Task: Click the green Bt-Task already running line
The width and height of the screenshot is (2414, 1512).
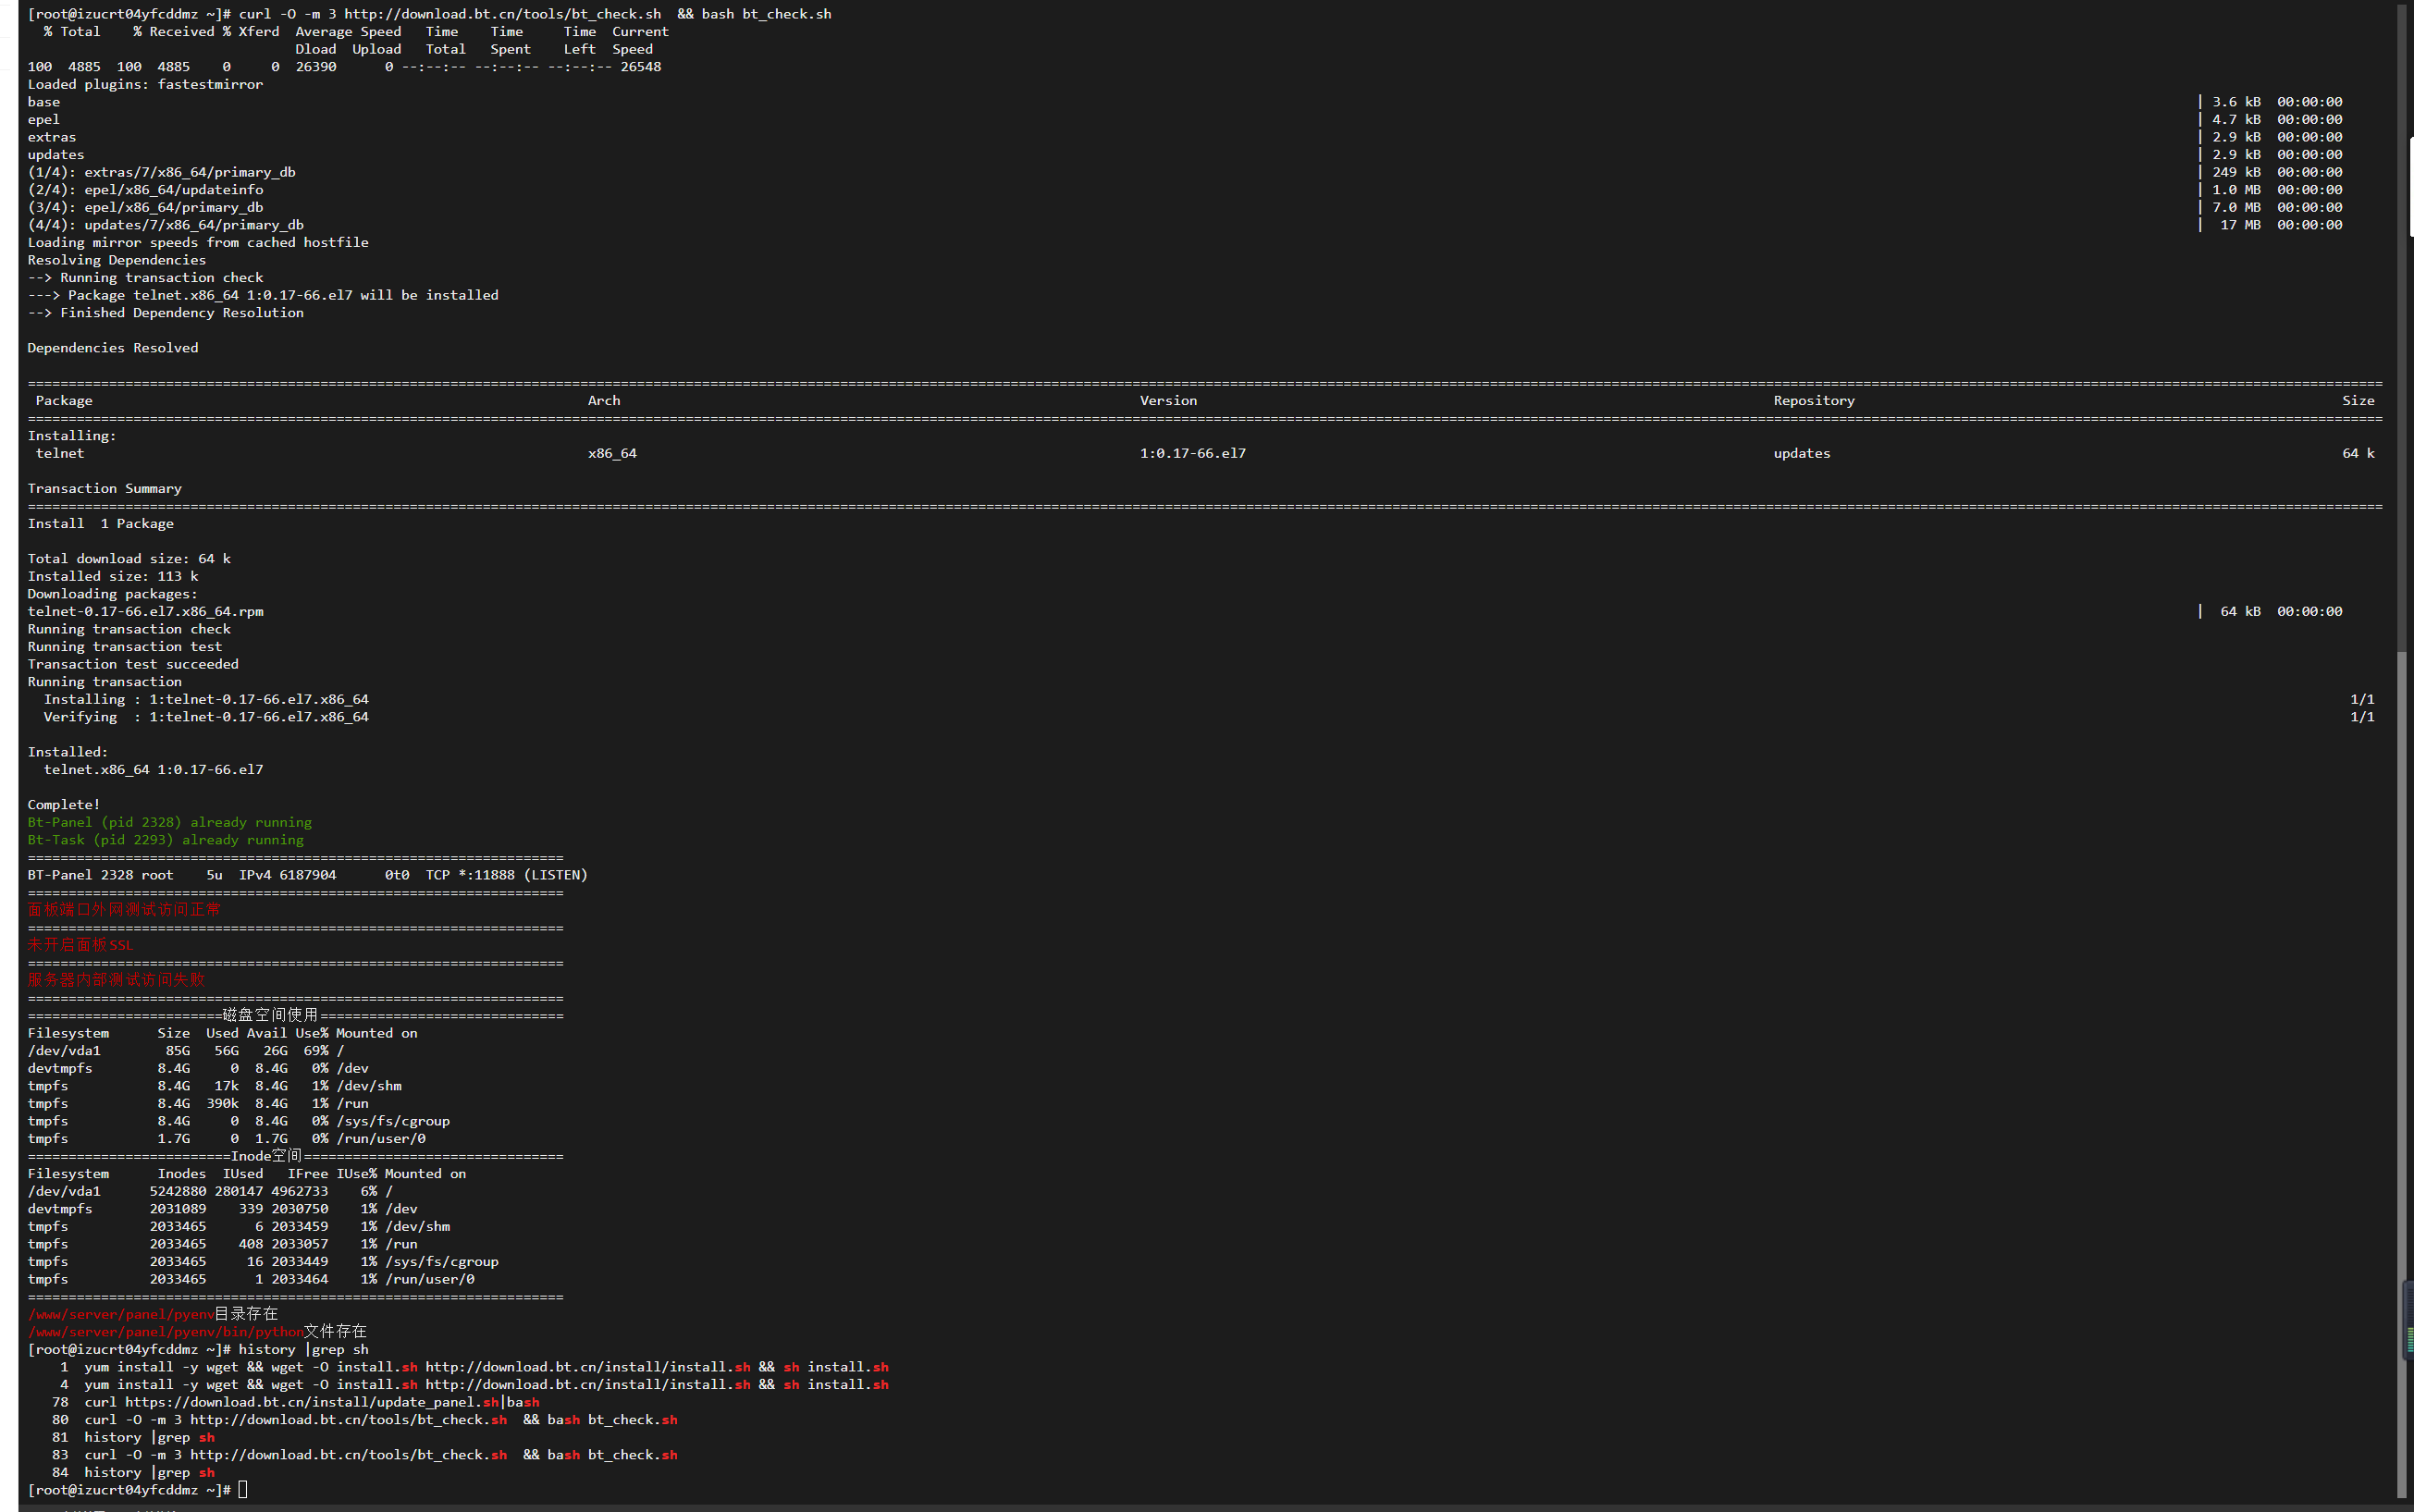Action: tap(165, 840)
